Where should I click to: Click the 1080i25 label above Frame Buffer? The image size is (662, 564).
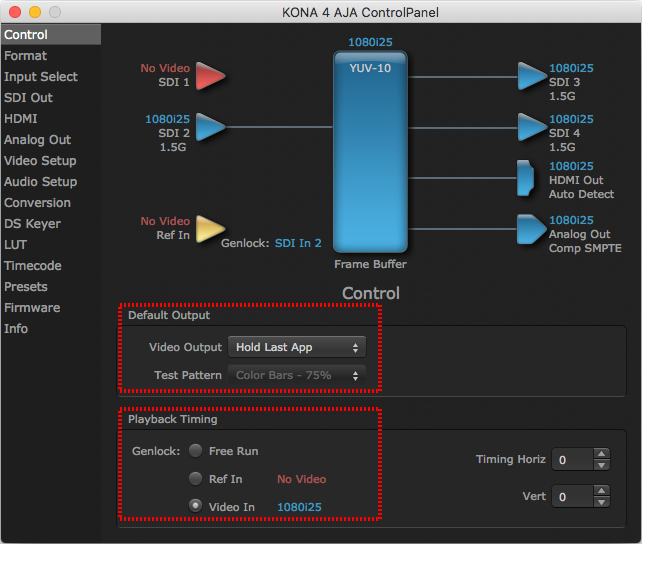click(x=370, y=42)
